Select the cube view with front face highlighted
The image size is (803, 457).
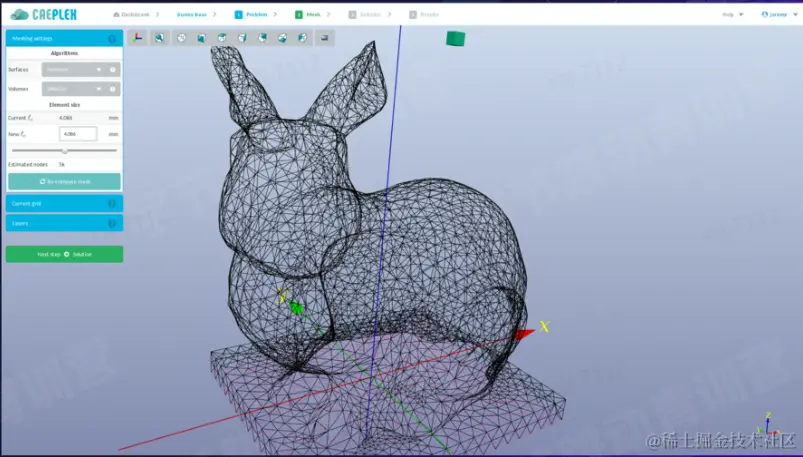click(x=201, y=38)
